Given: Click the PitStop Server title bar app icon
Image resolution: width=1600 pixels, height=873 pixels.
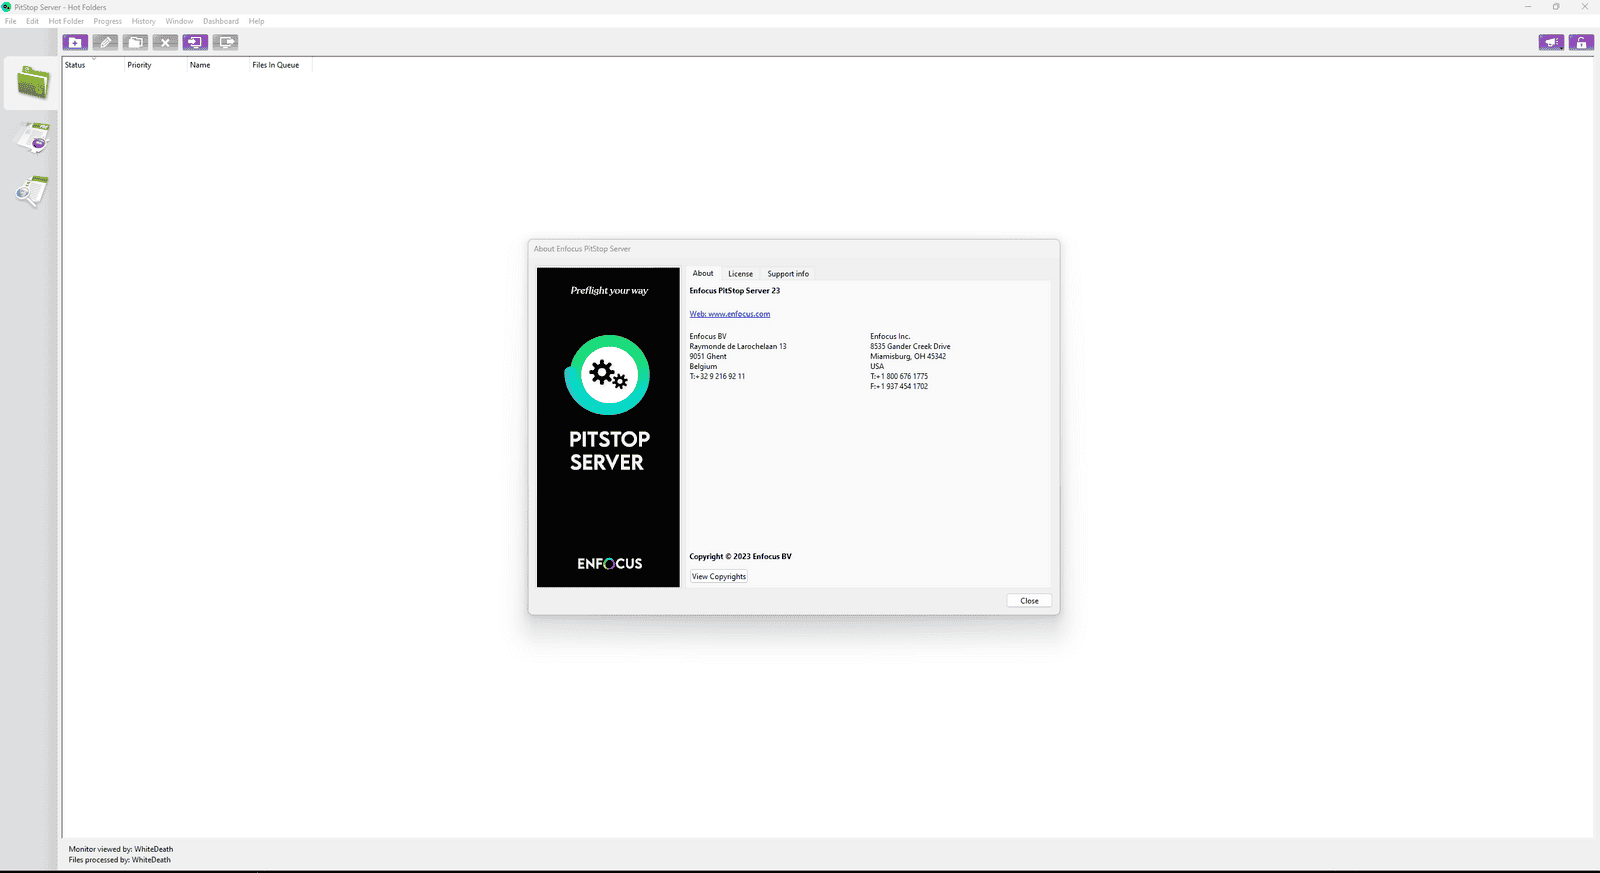Looking at the screenshot, I should (7, 7).
